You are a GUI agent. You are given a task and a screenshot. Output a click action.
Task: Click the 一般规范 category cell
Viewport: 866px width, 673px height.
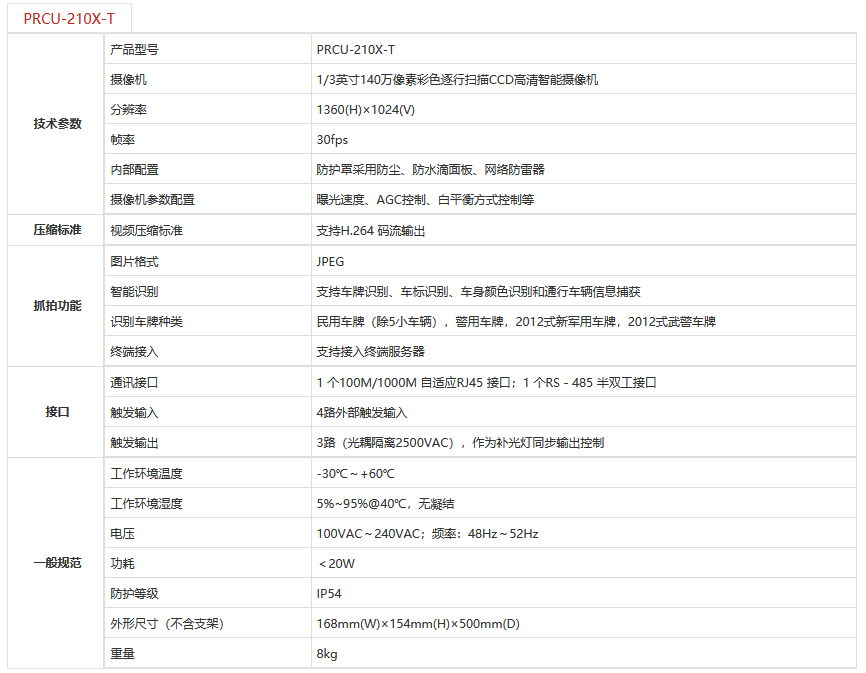pos(57,563)
